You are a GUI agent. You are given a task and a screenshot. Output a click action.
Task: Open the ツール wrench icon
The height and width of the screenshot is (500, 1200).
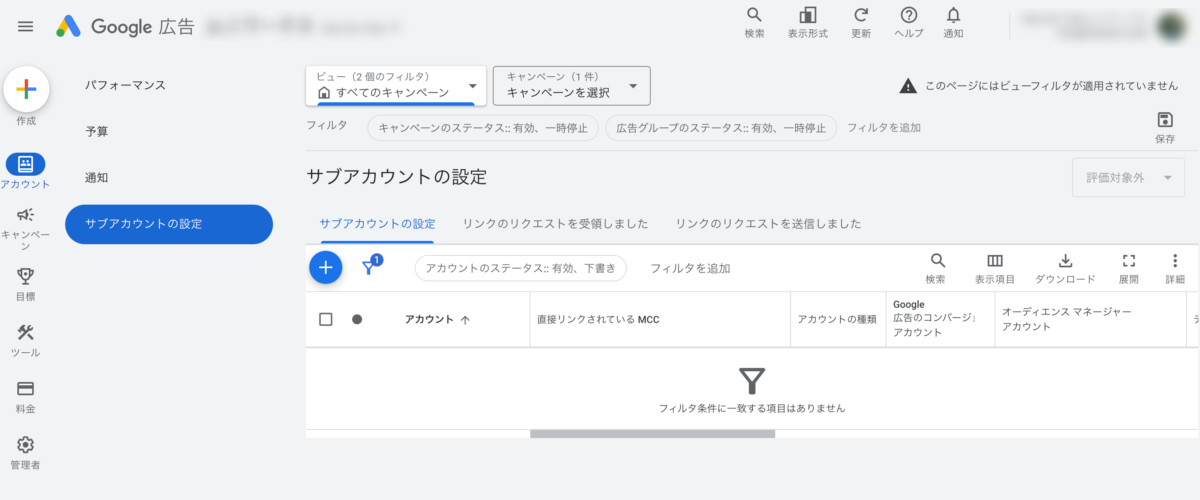click(26, 333)
